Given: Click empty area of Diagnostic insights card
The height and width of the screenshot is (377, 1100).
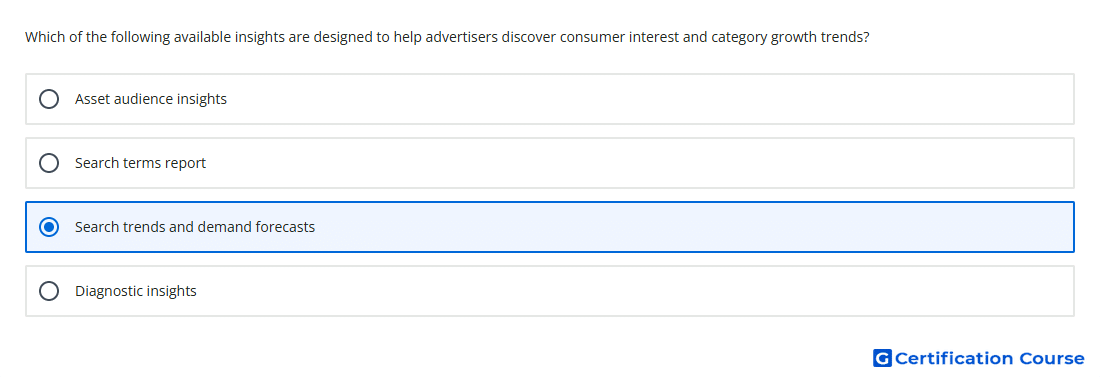Looking at the screenshot, I should coord(635,291).
